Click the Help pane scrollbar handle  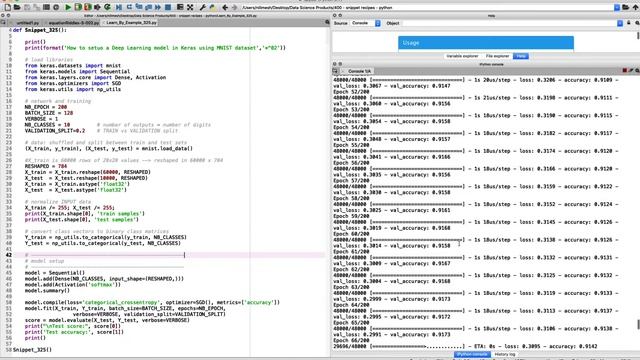click(x=638, y=36)
